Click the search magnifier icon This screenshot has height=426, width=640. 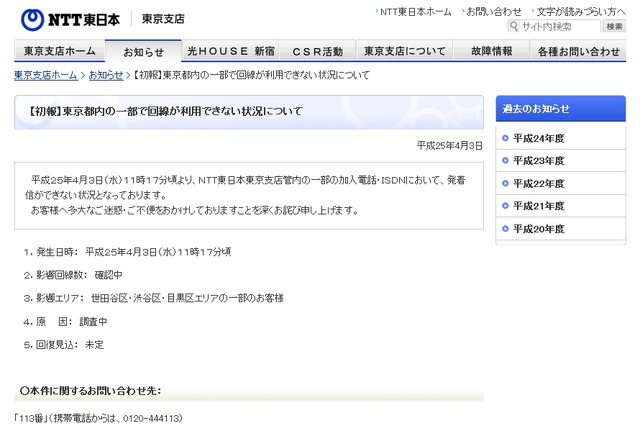coord(513,27)
